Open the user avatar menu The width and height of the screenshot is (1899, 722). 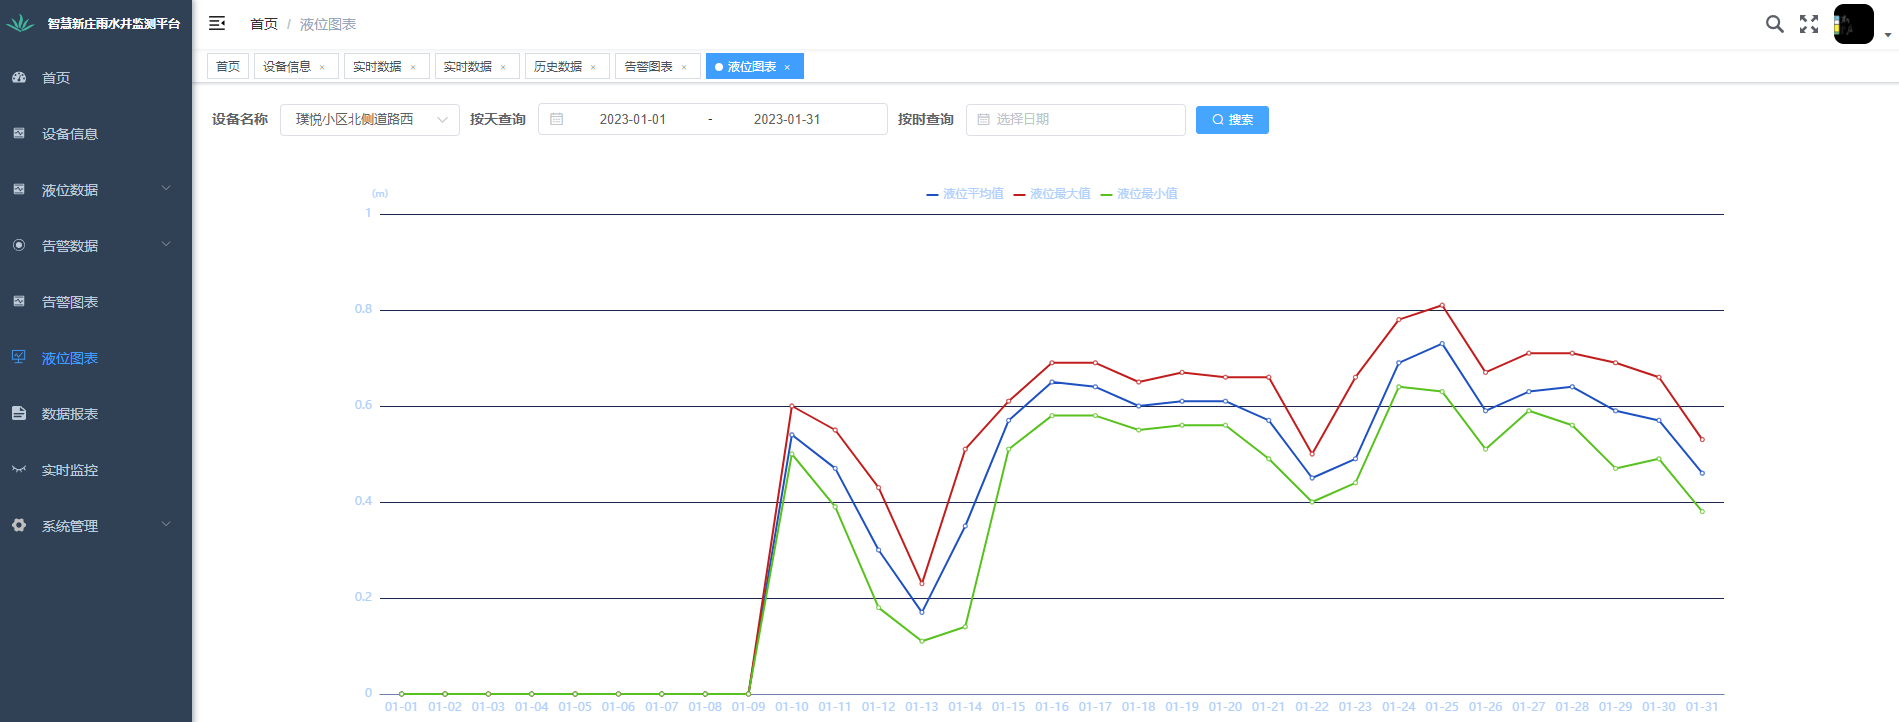tap(1853, 24)
